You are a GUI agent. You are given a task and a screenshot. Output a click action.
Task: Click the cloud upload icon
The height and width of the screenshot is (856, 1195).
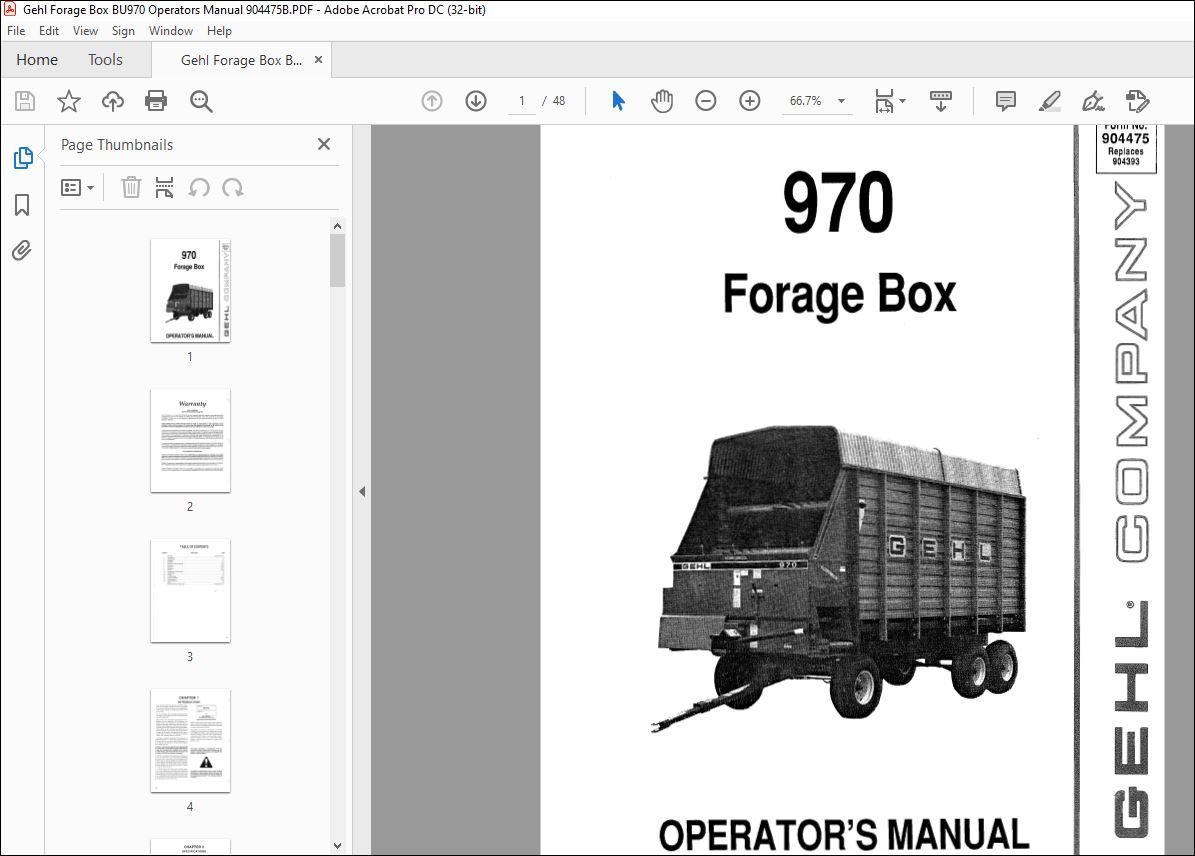pyautogui.click(x=113, y=101)
